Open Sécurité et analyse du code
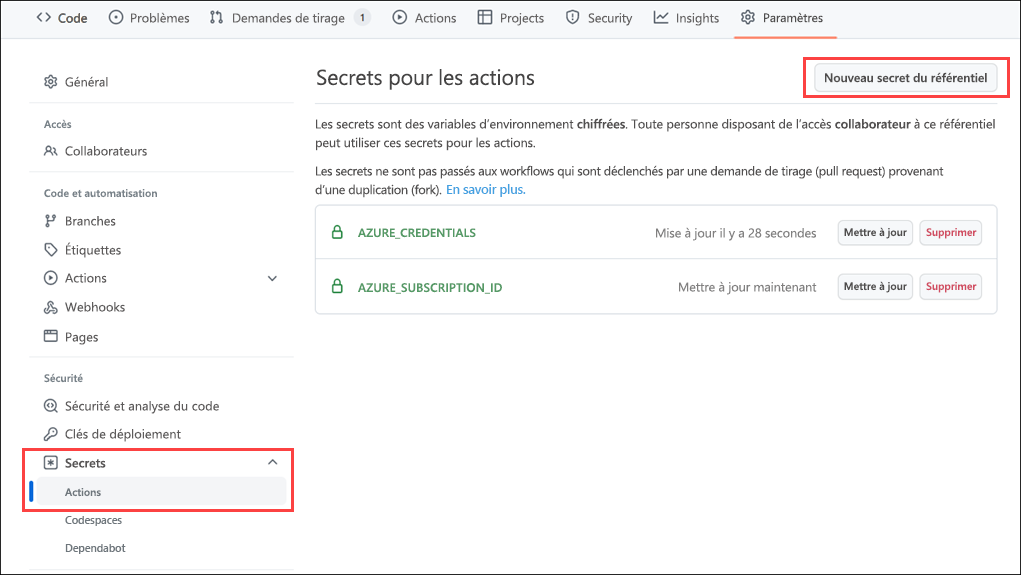 (141, 406)
